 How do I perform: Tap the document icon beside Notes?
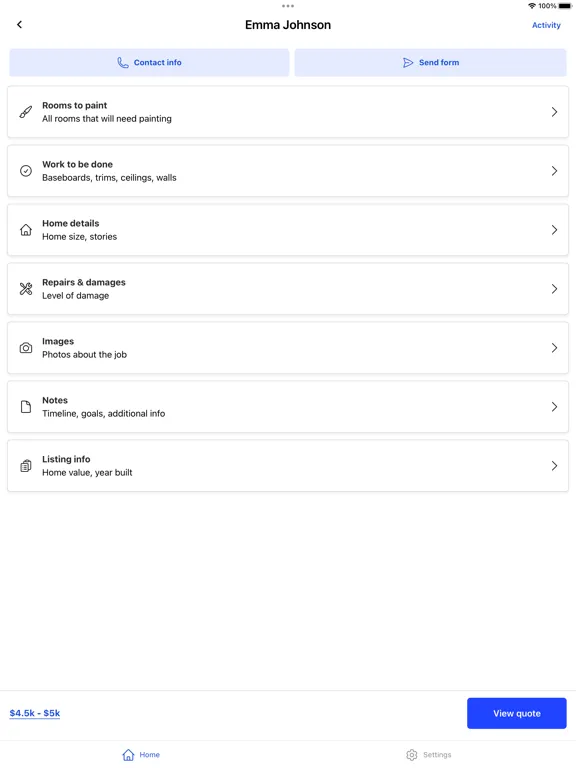(x=26, y=407)
